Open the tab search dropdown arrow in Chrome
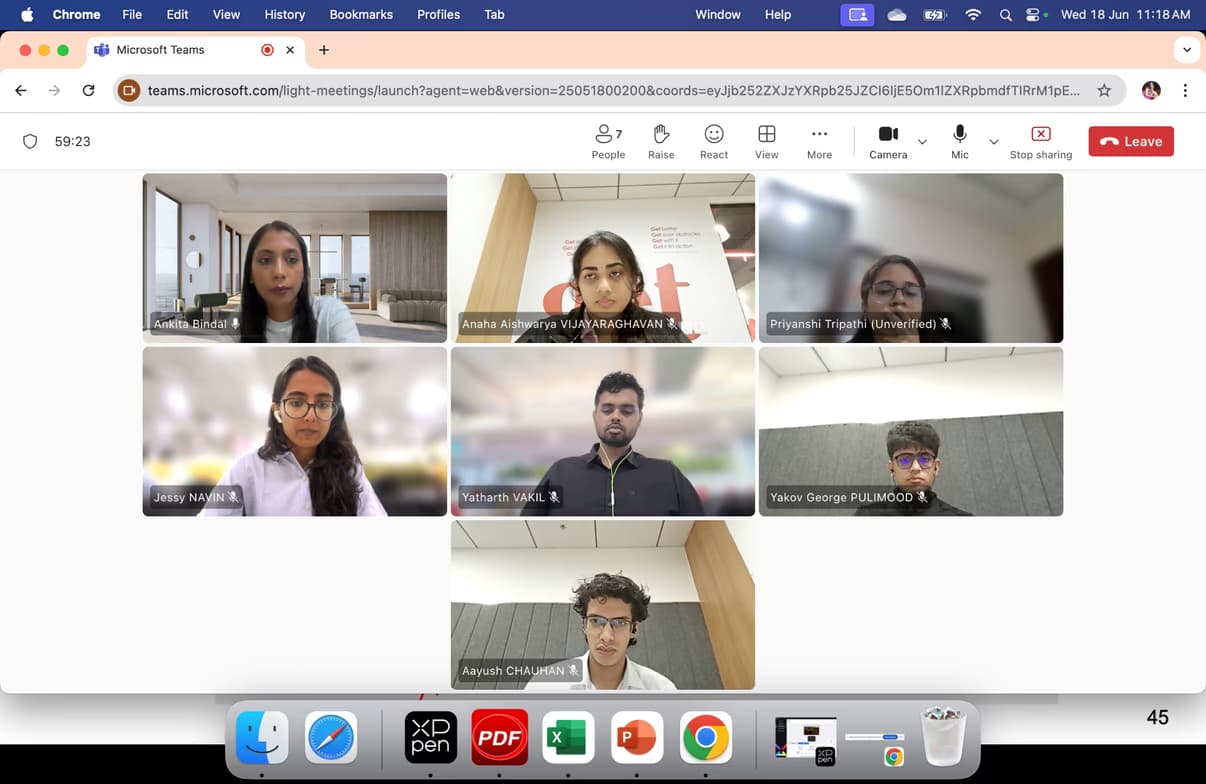 coord(1186,50)
